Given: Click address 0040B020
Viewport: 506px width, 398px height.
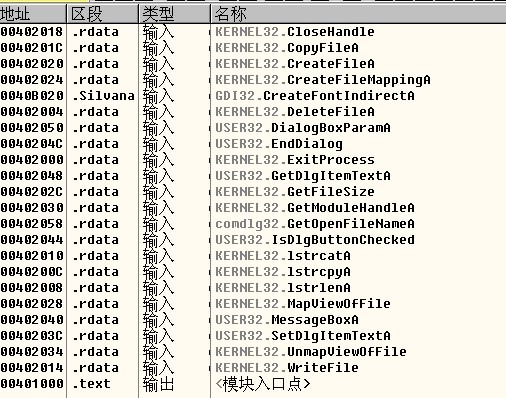Looking at the screenshot, I should click(x=32, y=96).
